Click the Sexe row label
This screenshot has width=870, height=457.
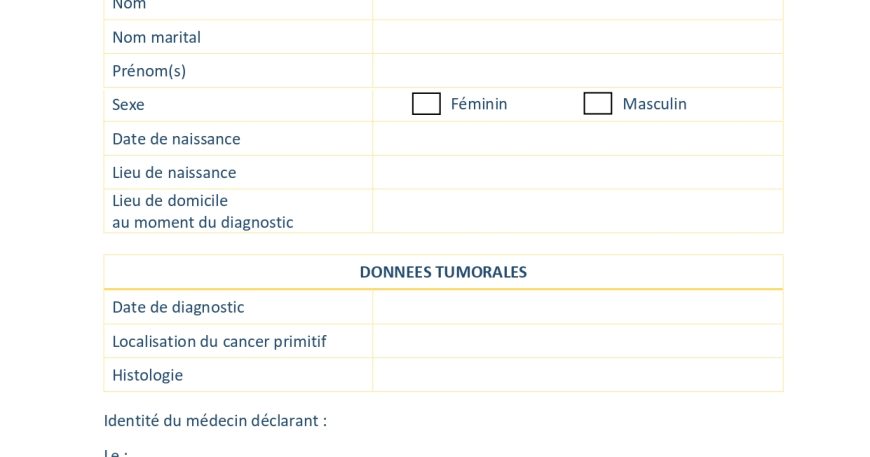coord(128,105)
